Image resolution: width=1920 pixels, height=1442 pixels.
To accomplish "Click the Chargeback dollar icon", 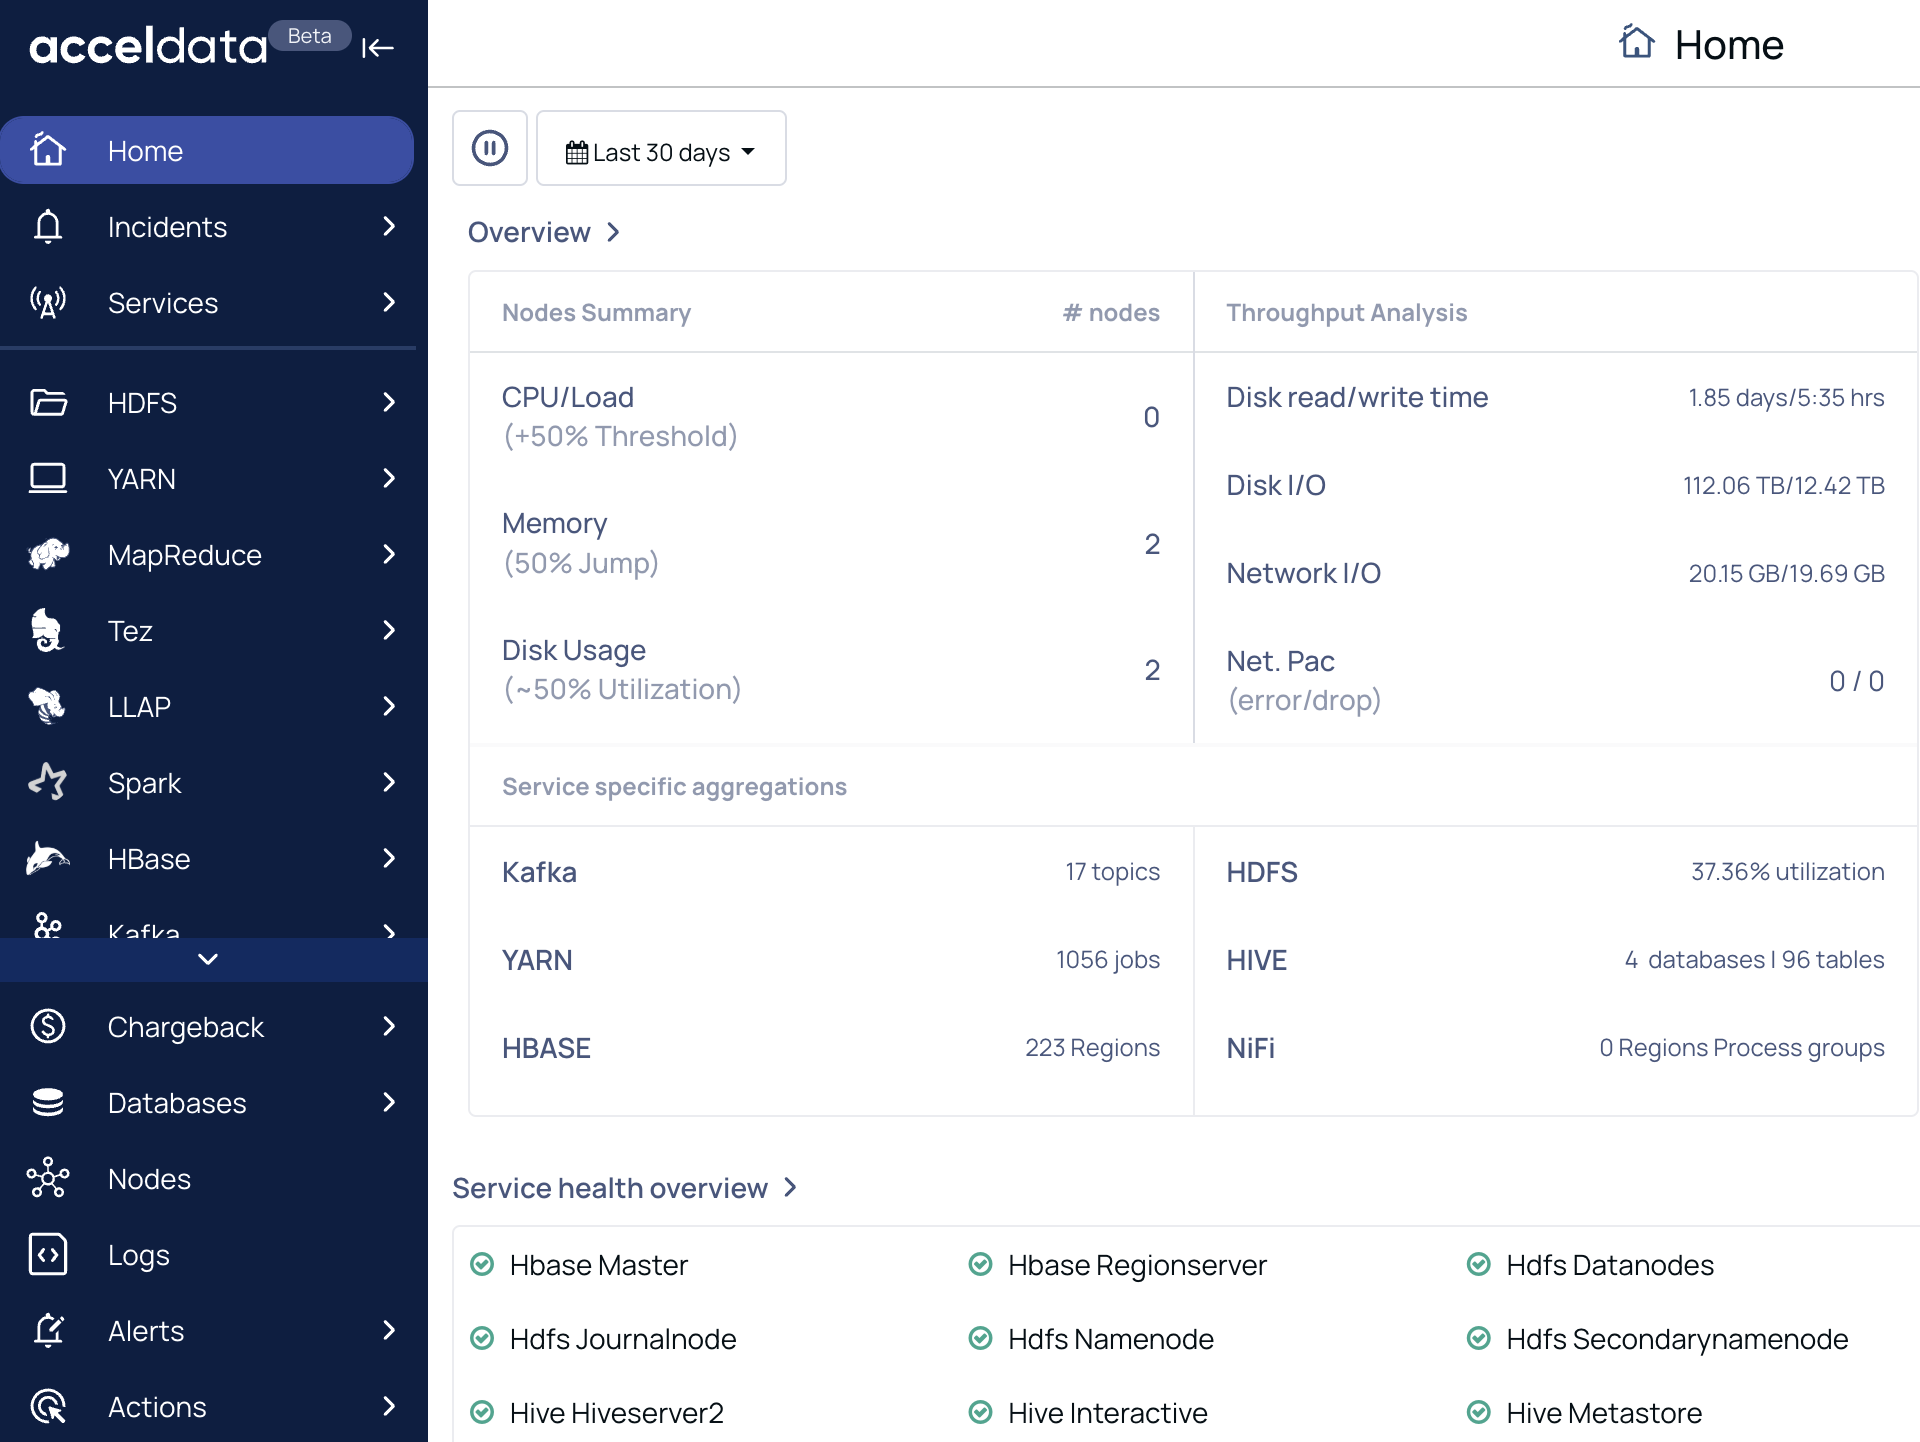I will tap(48, 1026).
